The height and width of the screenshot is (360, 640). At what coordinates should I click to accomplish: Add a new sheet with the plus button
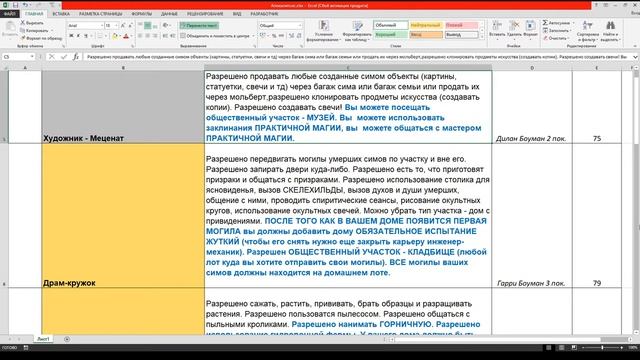(x=67, y=339)
